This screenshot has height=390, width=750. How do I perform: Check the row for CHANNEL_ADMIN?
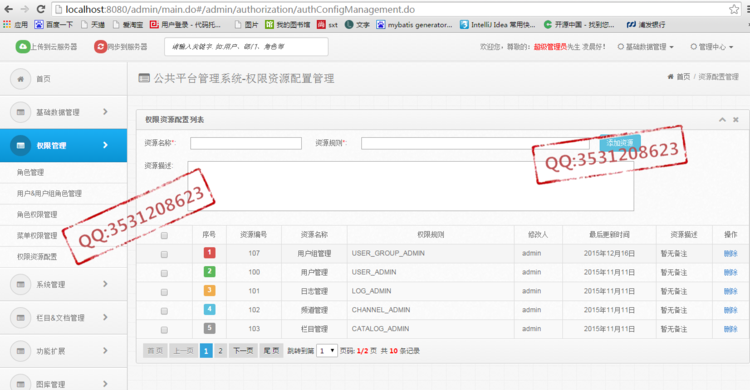coord(164,311)
